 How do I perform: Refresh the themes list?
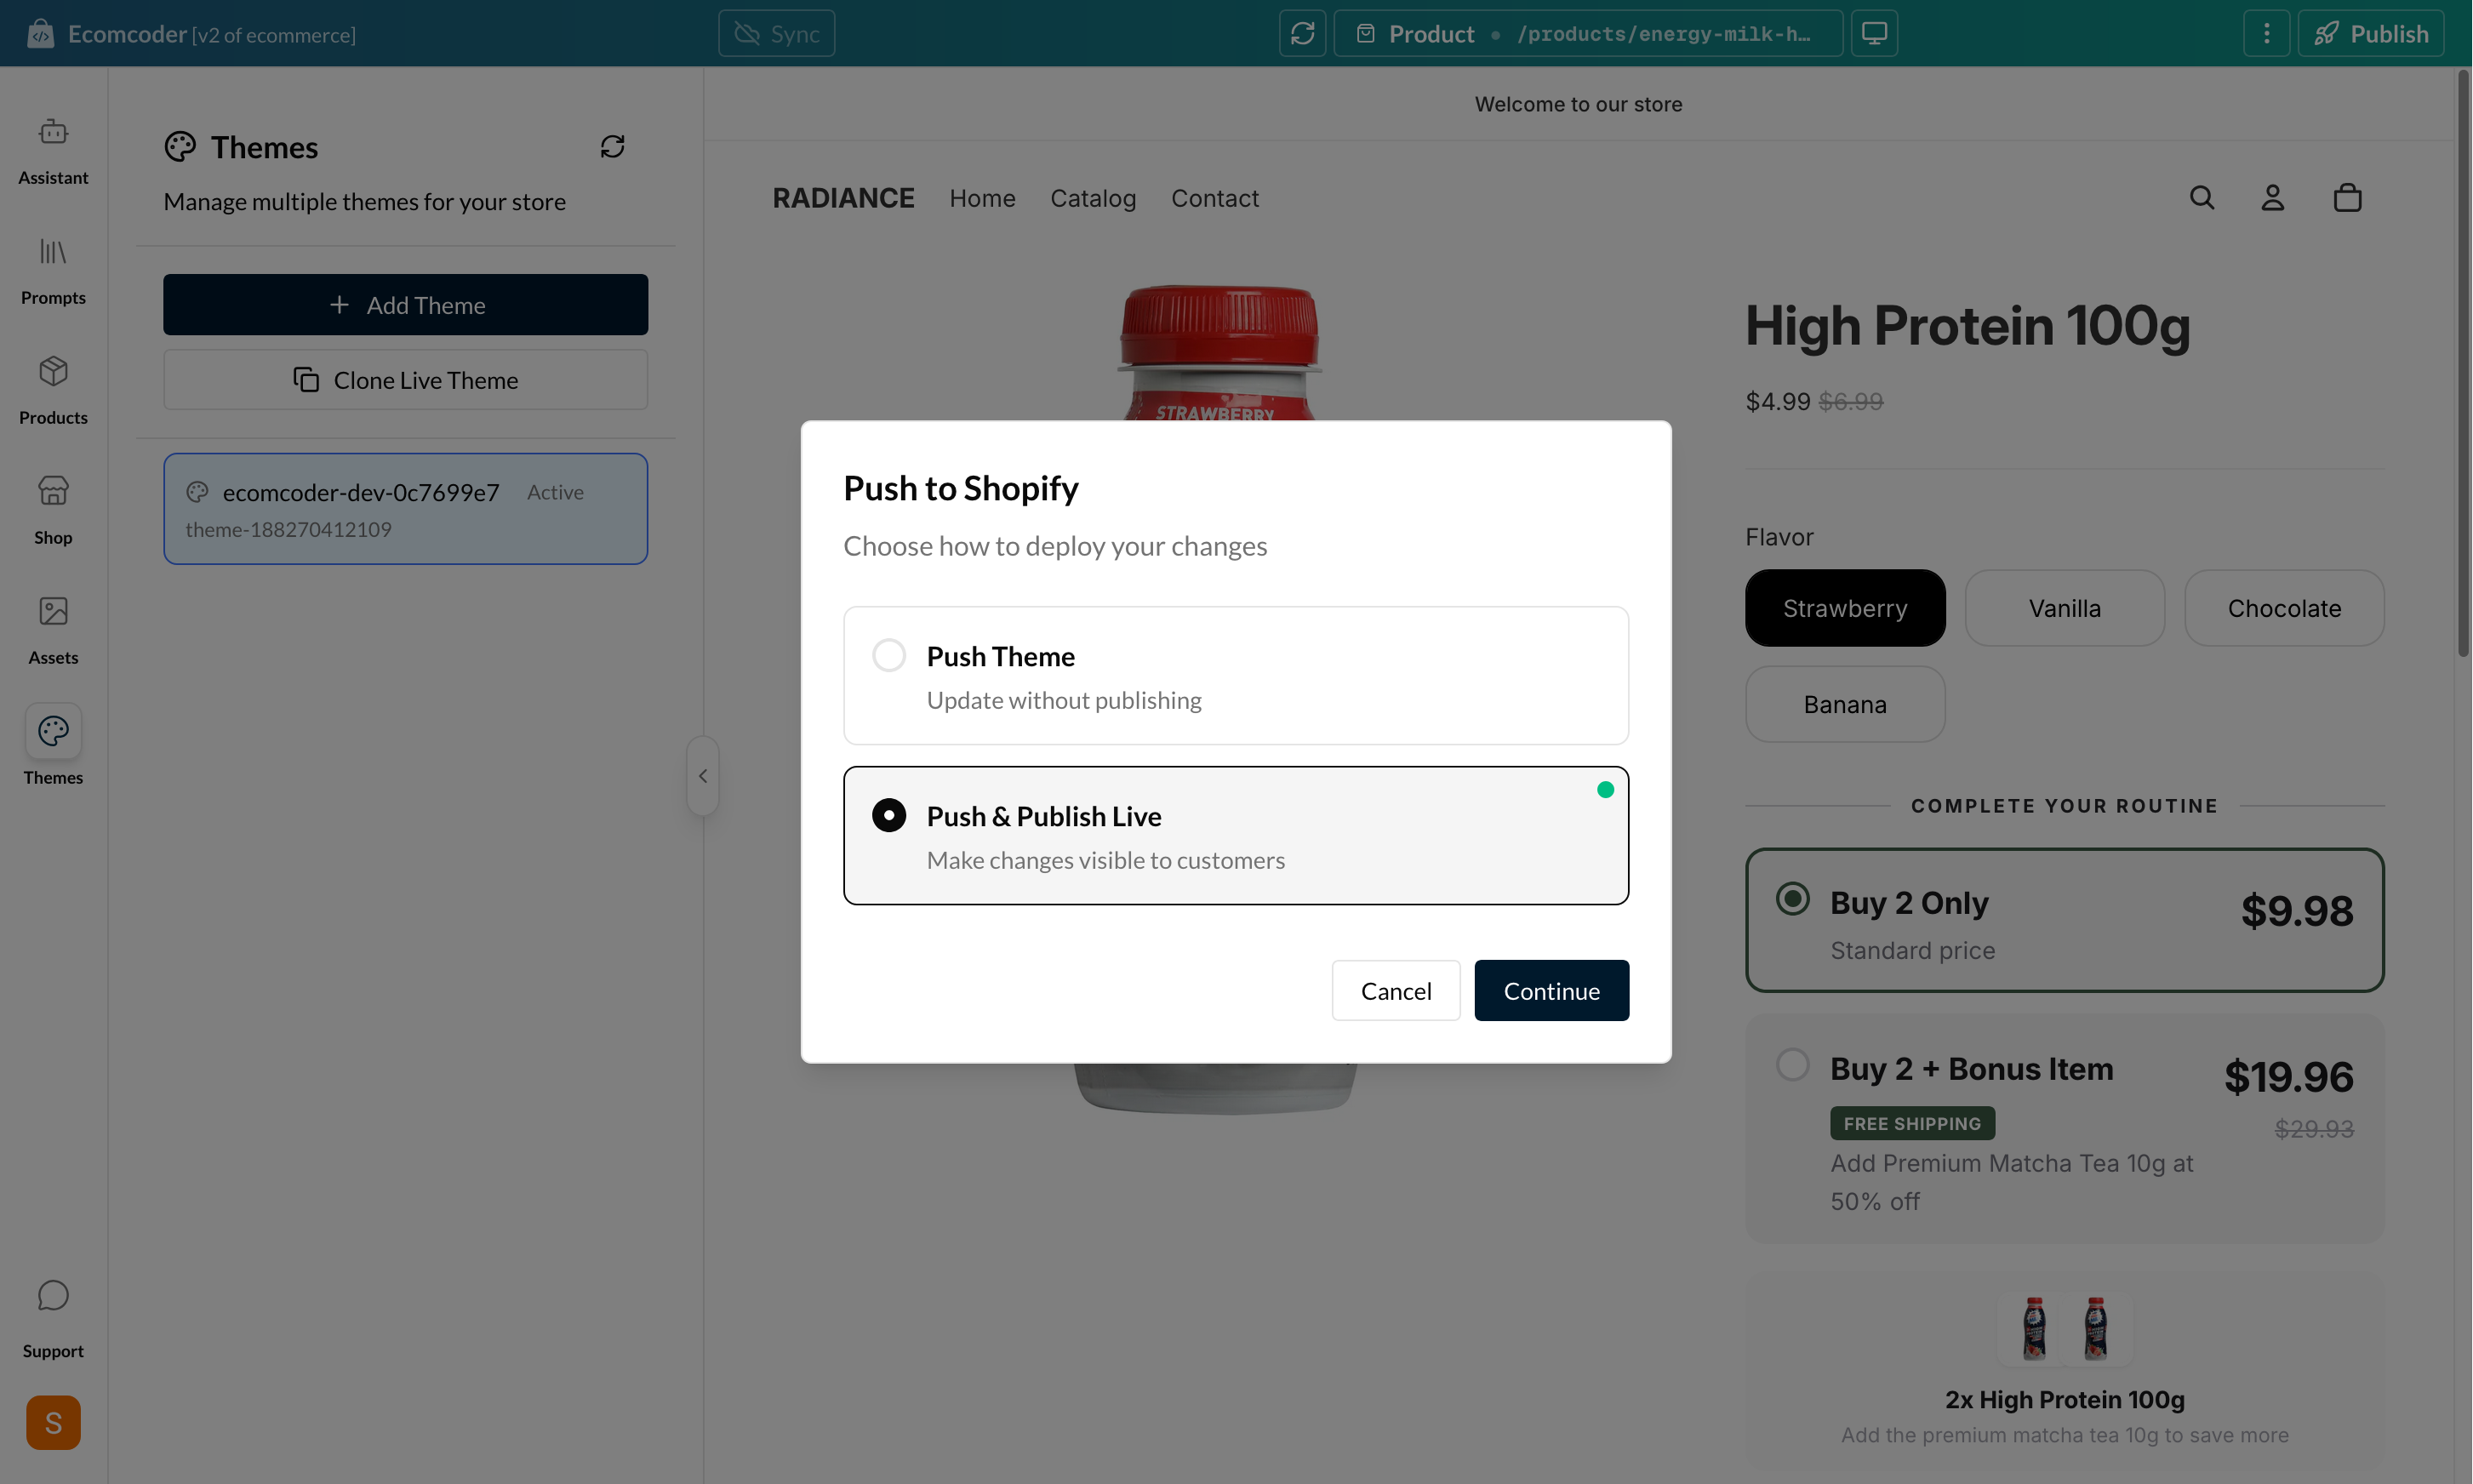tap(612, 146)
